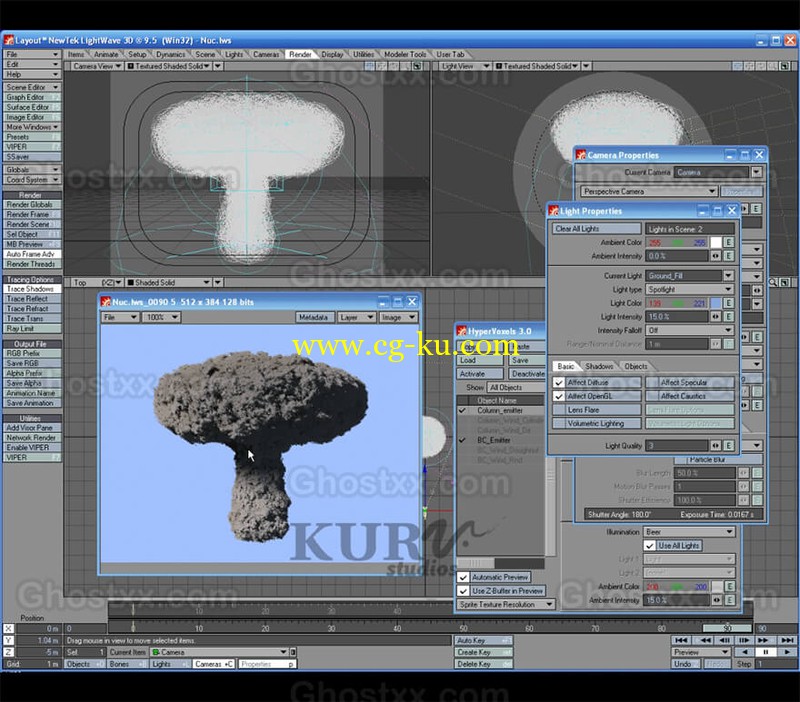
Task: Open the File menu in main sidebar
Action: pyautogui.click(x=32, y=55)
